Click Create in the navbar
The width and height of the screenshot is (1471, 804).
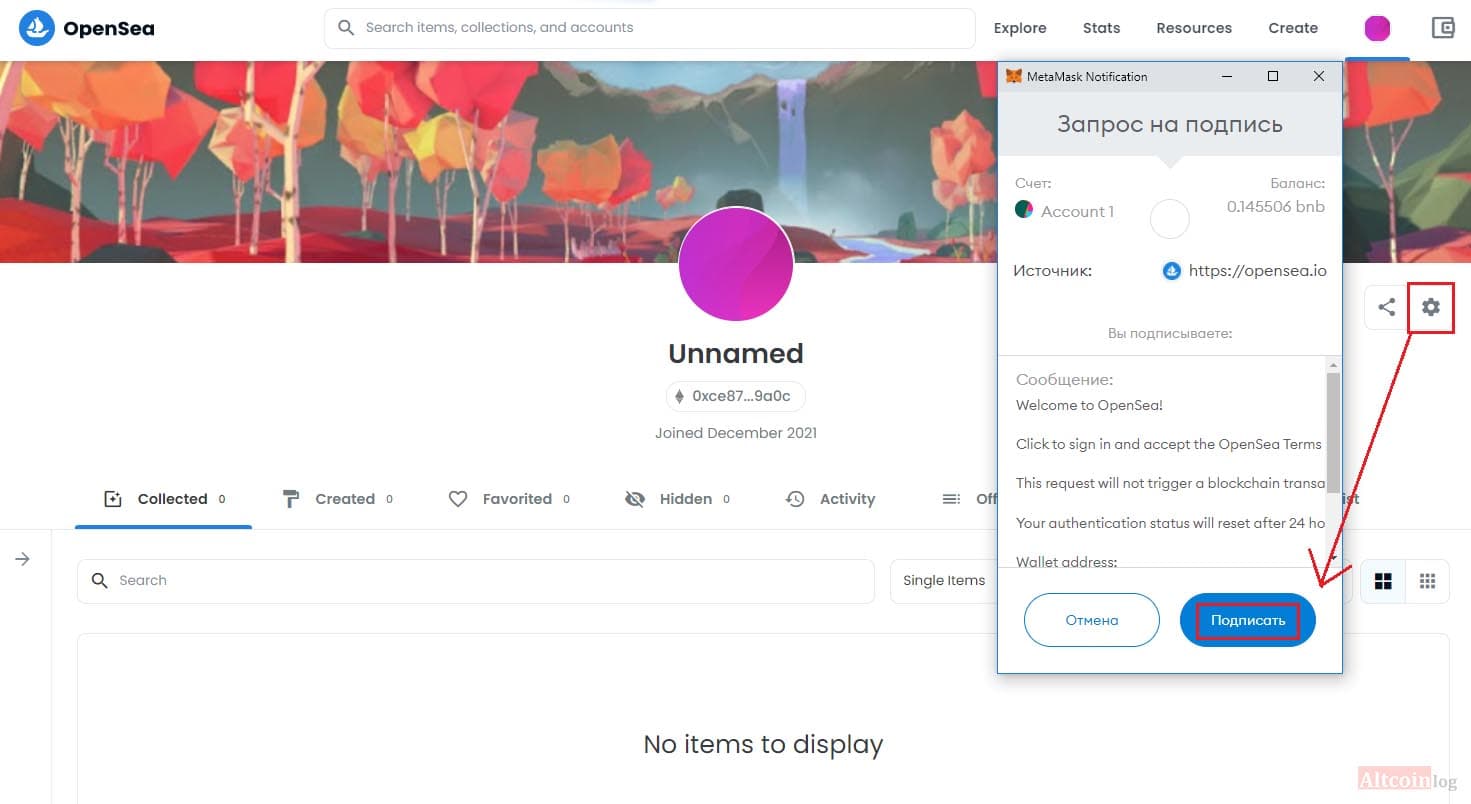1293,28
